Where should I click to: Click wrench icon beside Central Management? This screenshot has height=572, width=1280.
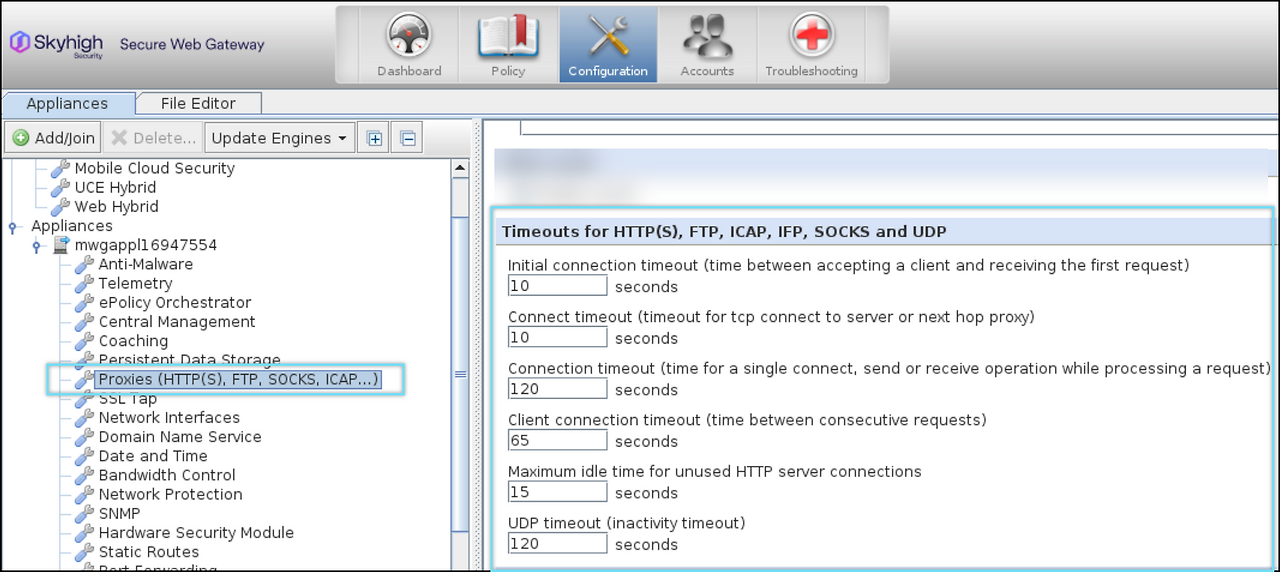[x=84, y=322]
